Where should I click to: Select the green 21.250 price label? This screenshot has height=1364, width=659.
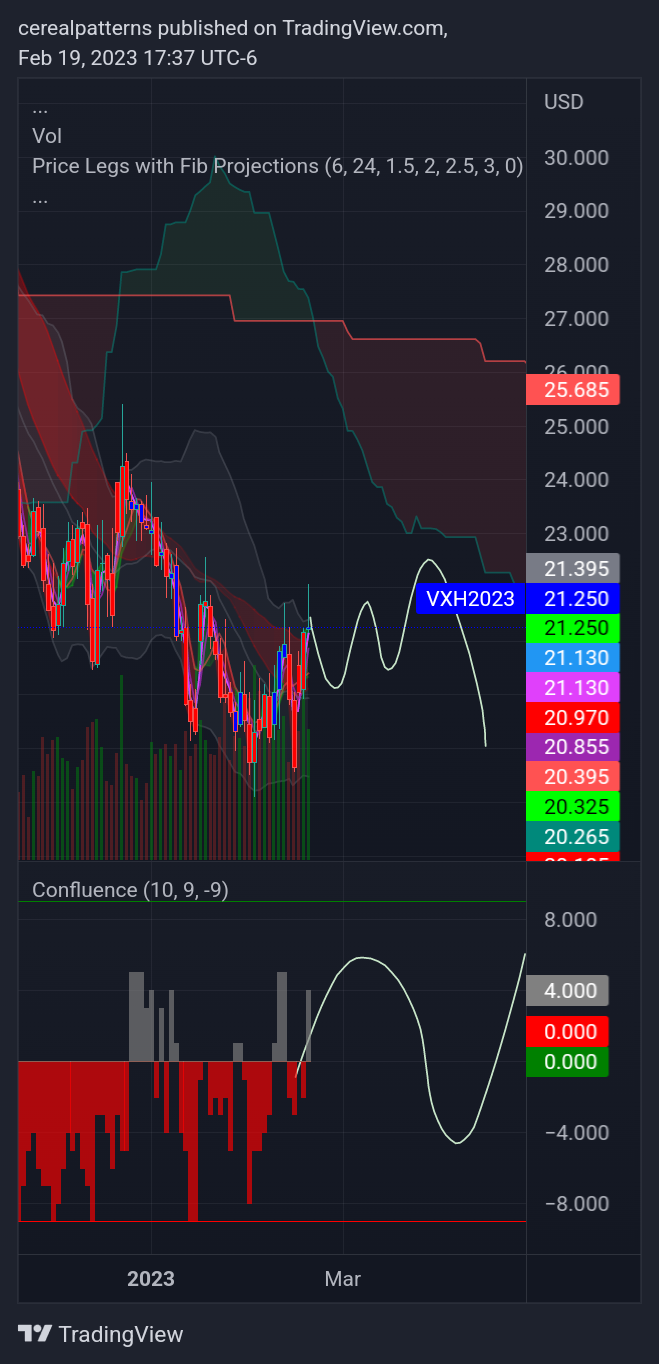573,629
